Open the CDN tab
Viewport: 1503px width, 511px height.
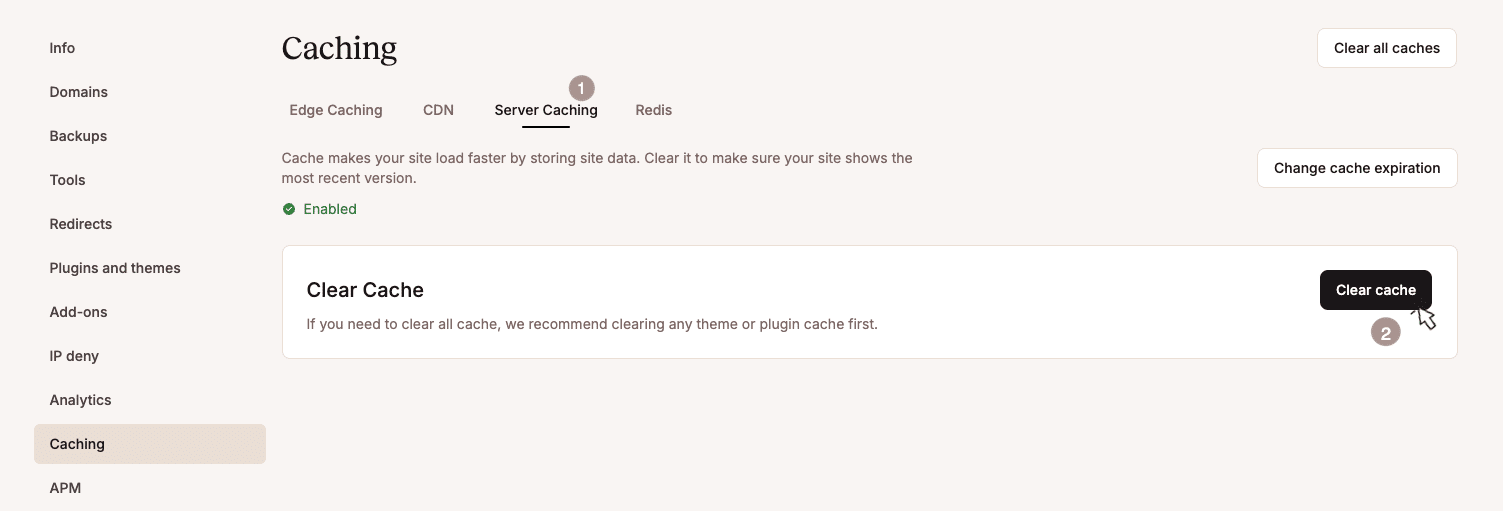(x=438, y=110)
